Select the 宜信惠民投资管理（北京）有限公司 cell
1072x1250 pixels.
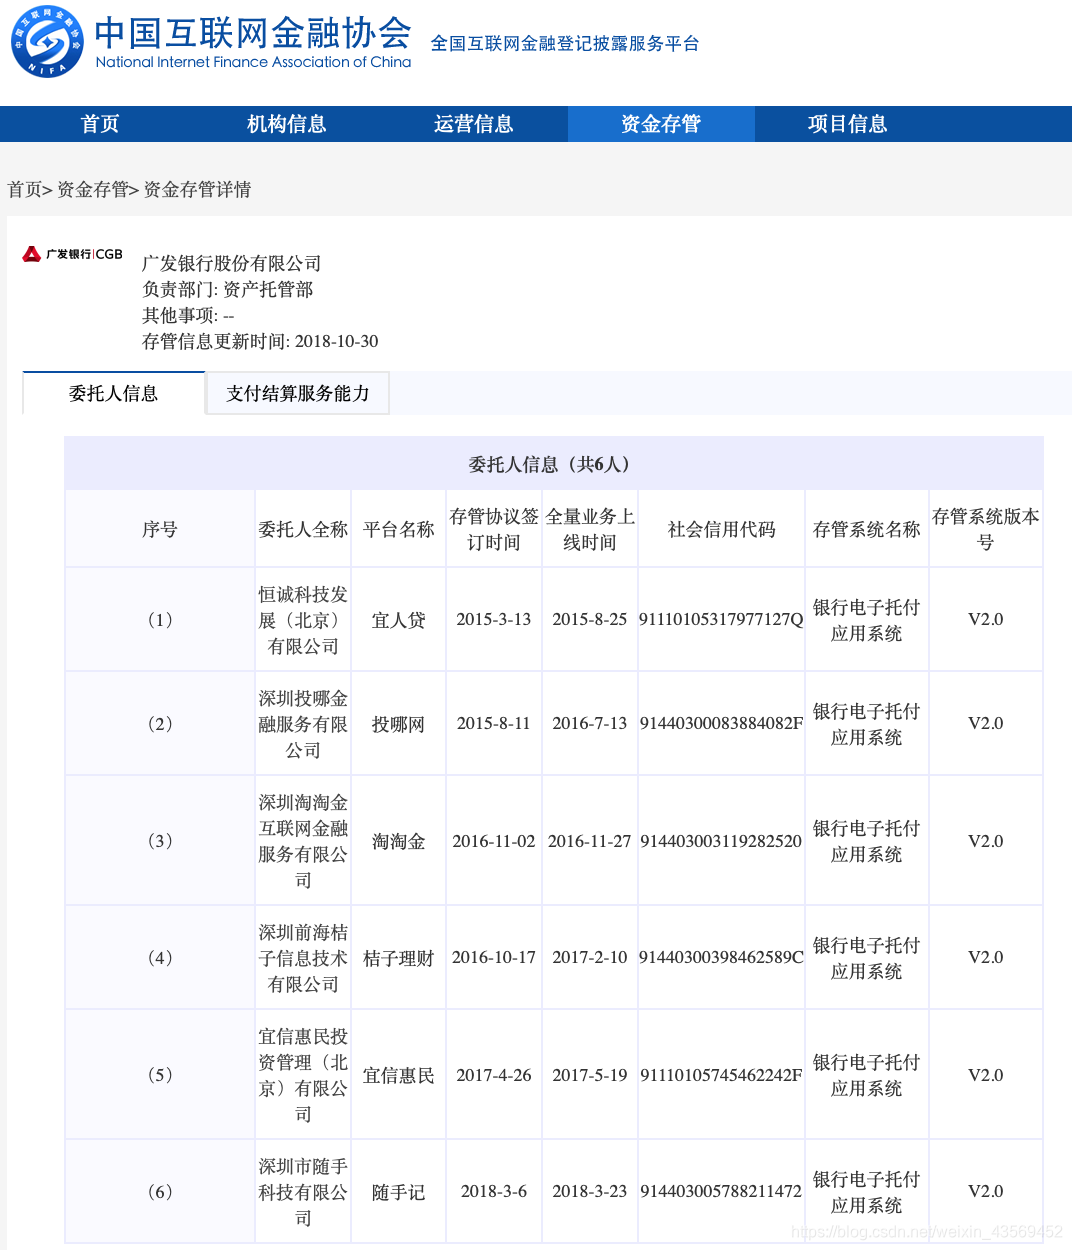pos(303,1075)
